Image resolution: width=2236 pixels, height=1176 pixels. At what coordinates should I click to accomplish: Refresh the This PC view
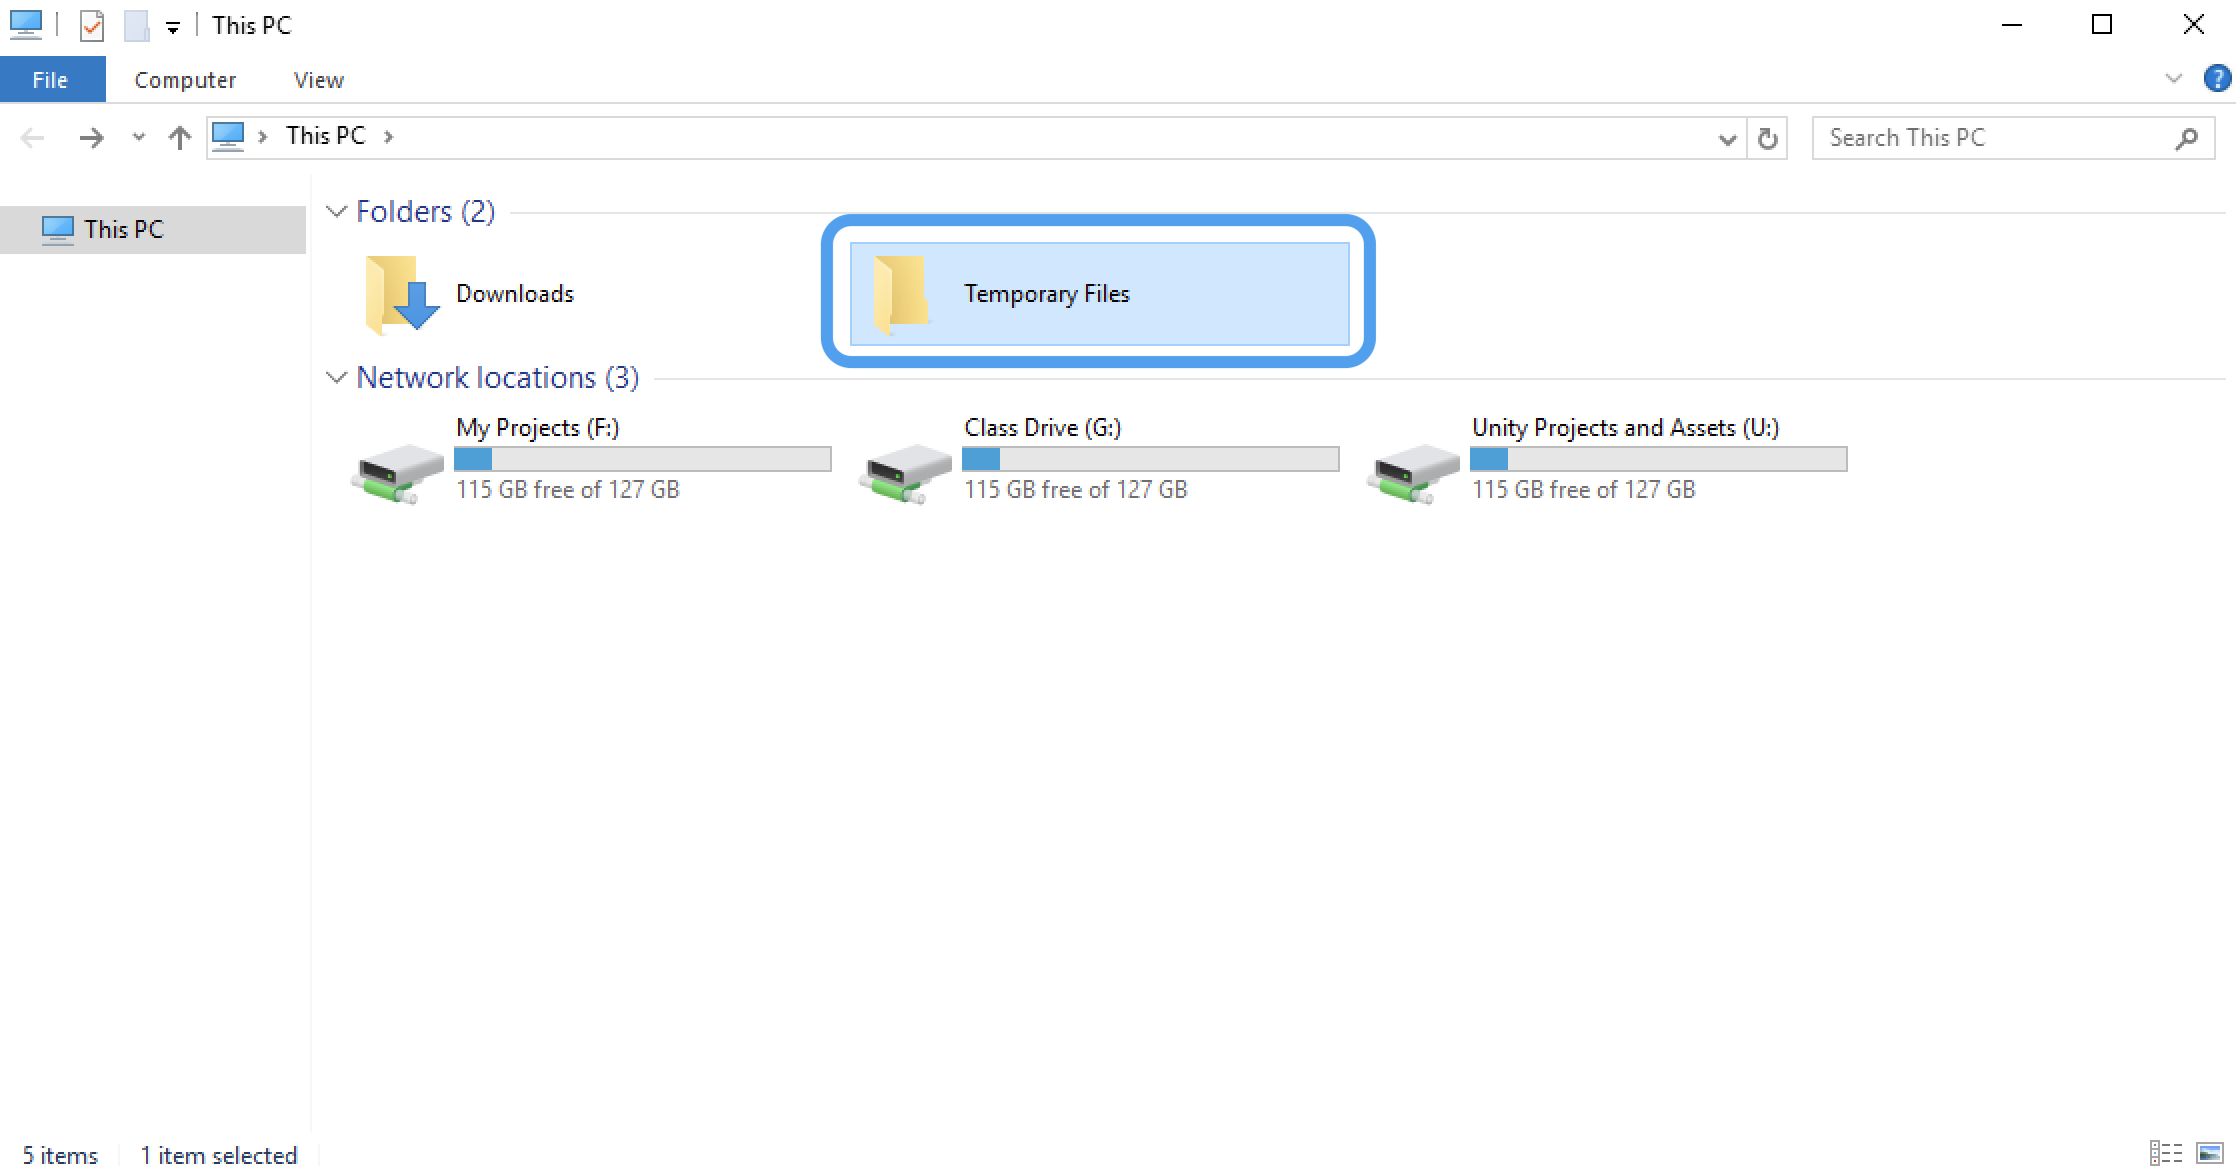[x=1768, y=138]
